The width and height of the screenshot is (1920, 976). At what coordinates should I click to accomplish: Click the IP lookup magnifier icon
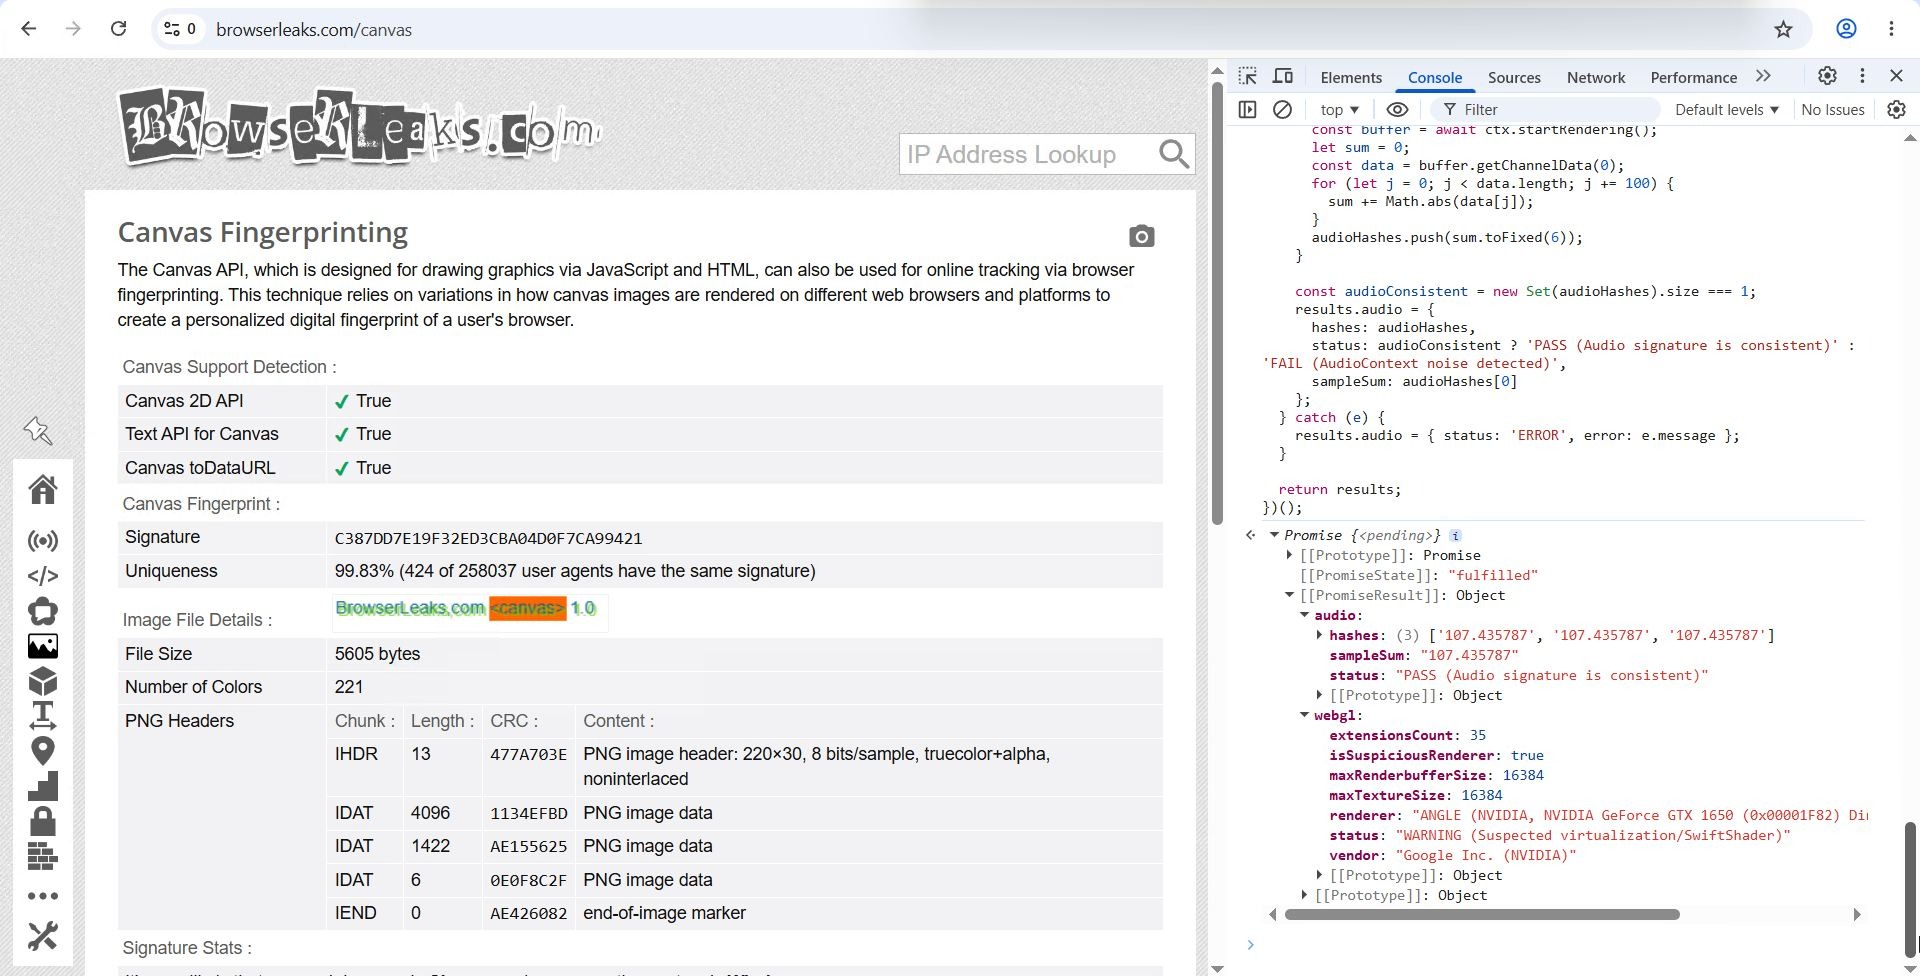pos(1173,154)
